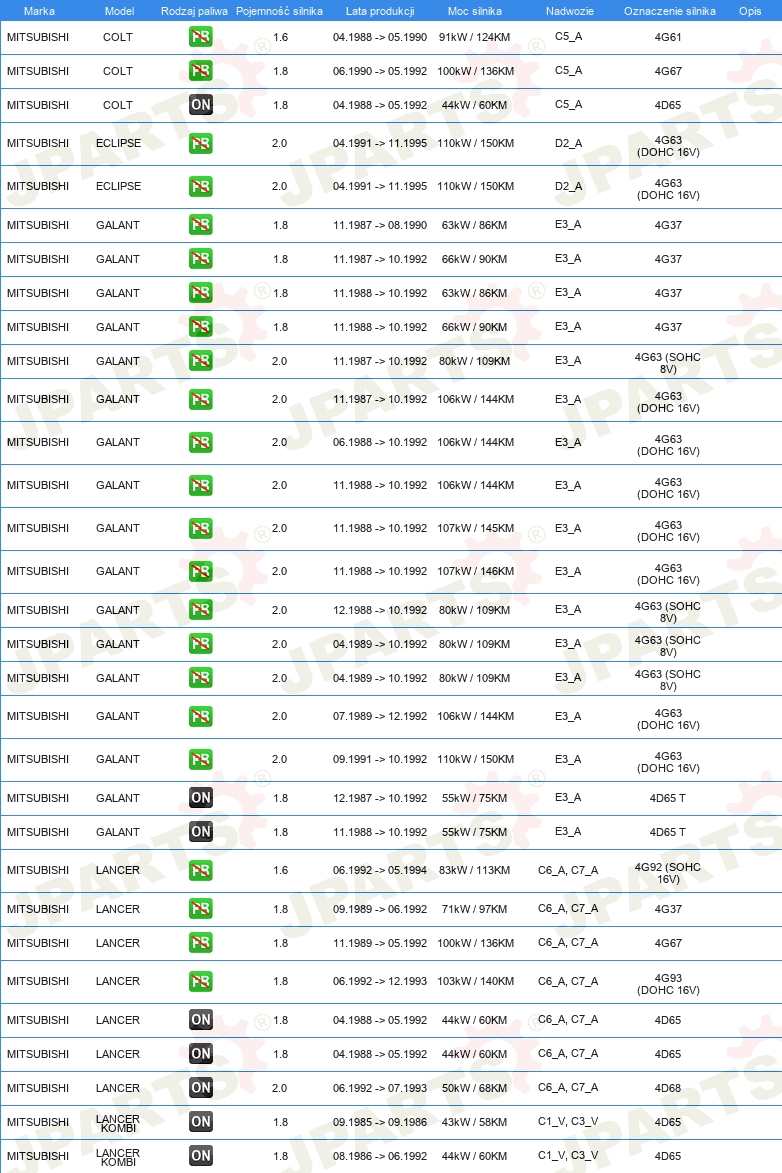Screen dimensions: 782x1173
Task: Click petrol icon for LANCER 1.6 83kW / 113KM
Action: (201, 870)
